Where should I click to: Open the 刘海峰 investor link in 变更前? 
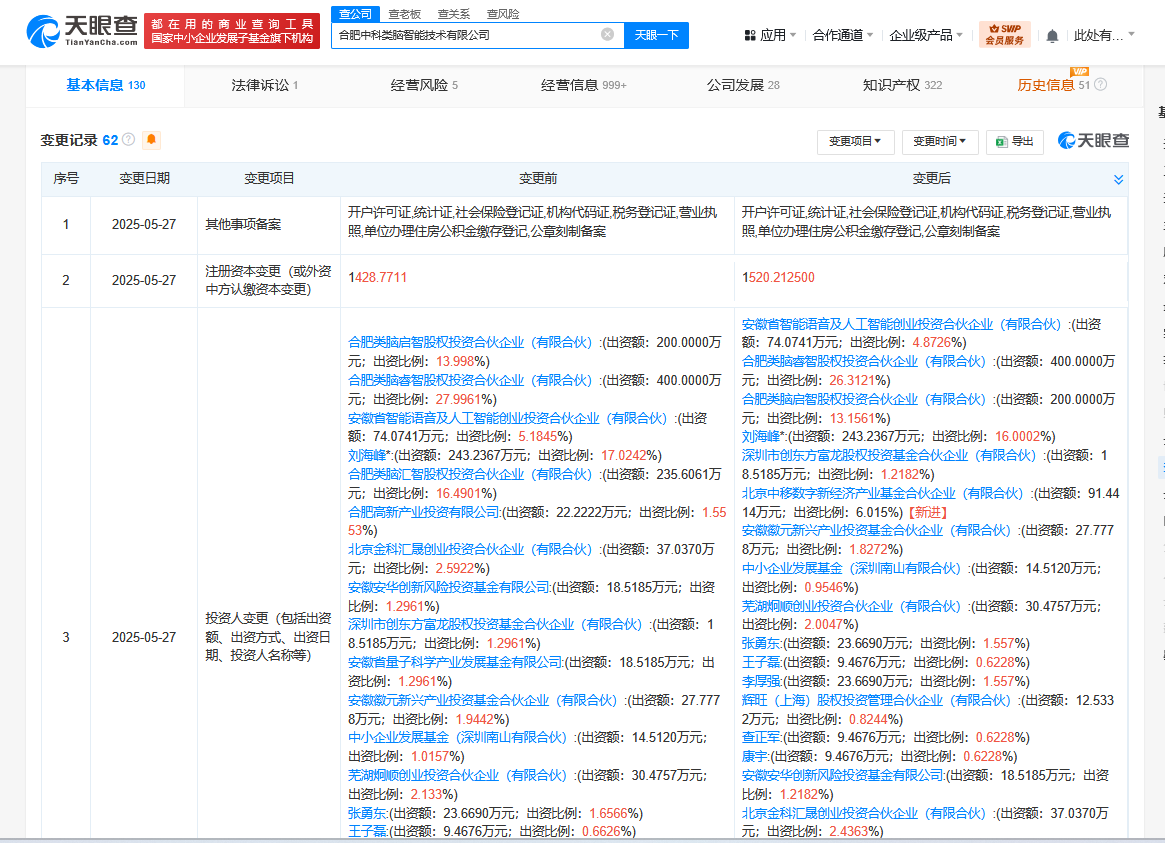(368, 455)
